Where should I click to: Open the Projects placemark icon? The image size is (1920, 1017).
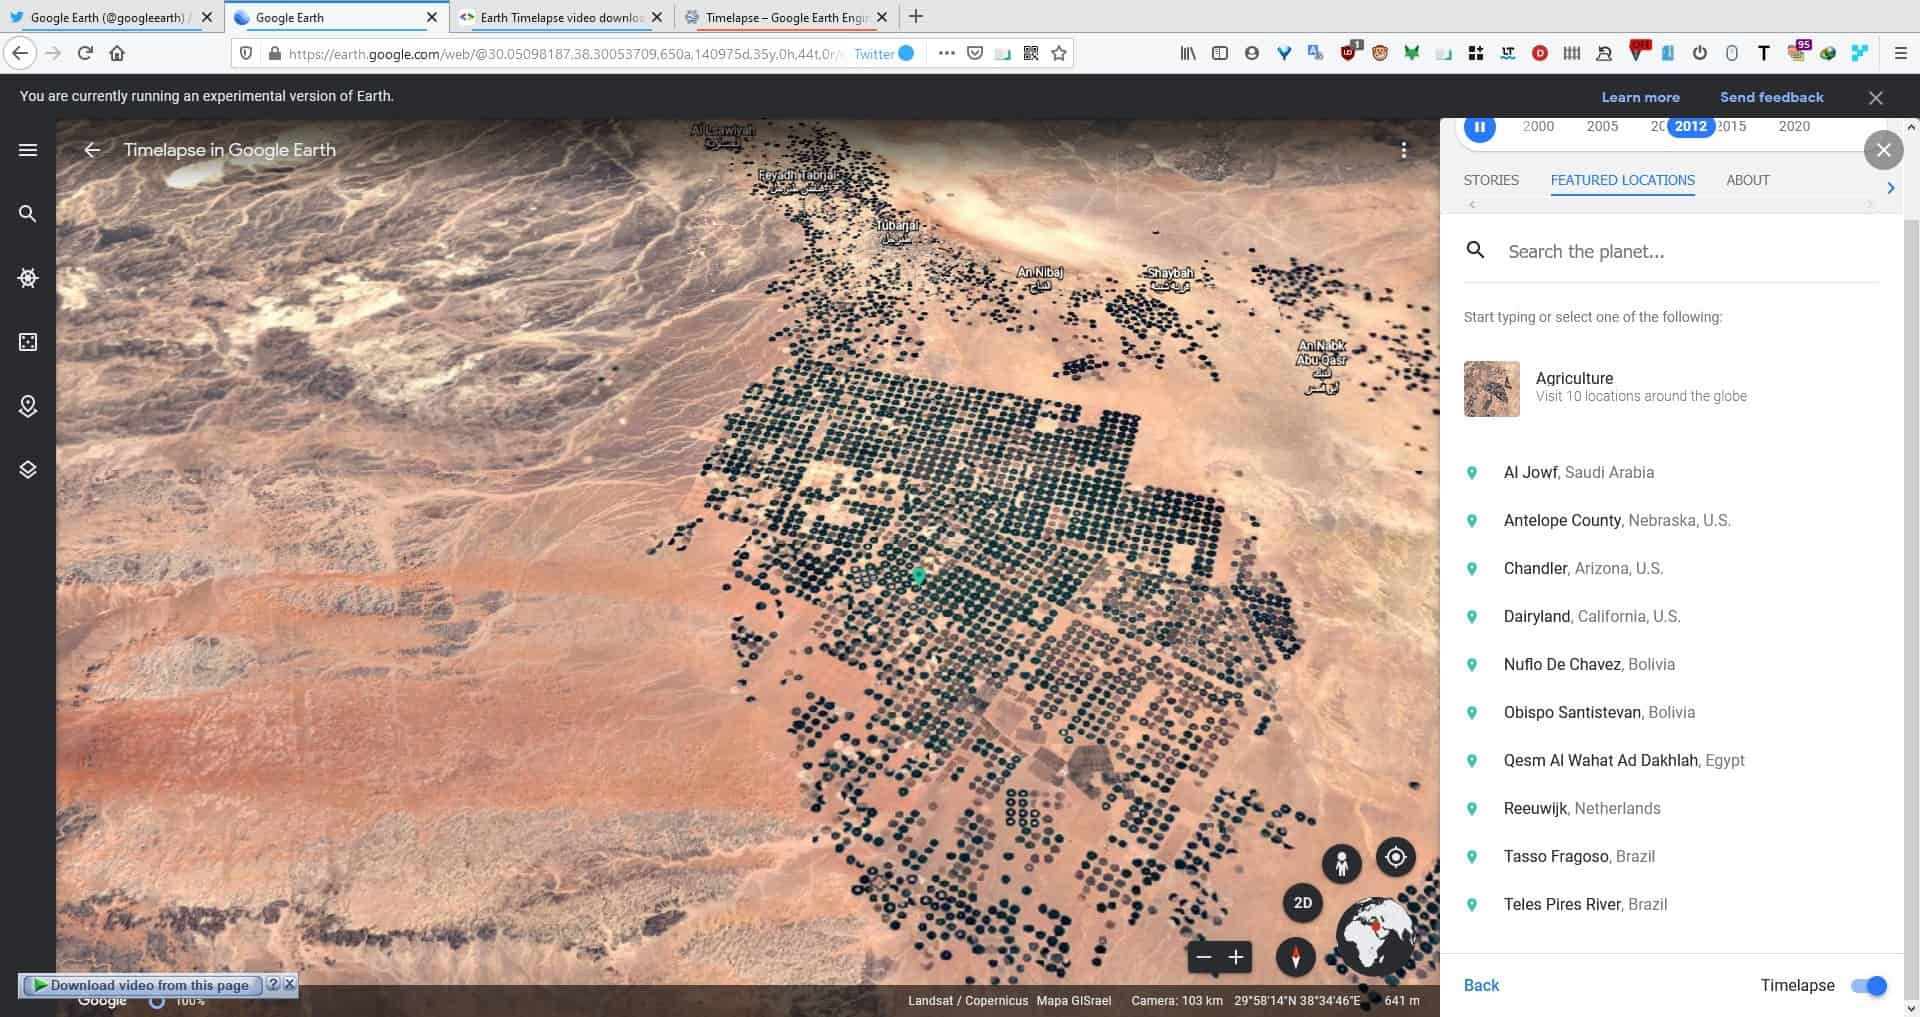tap(27, 407)
